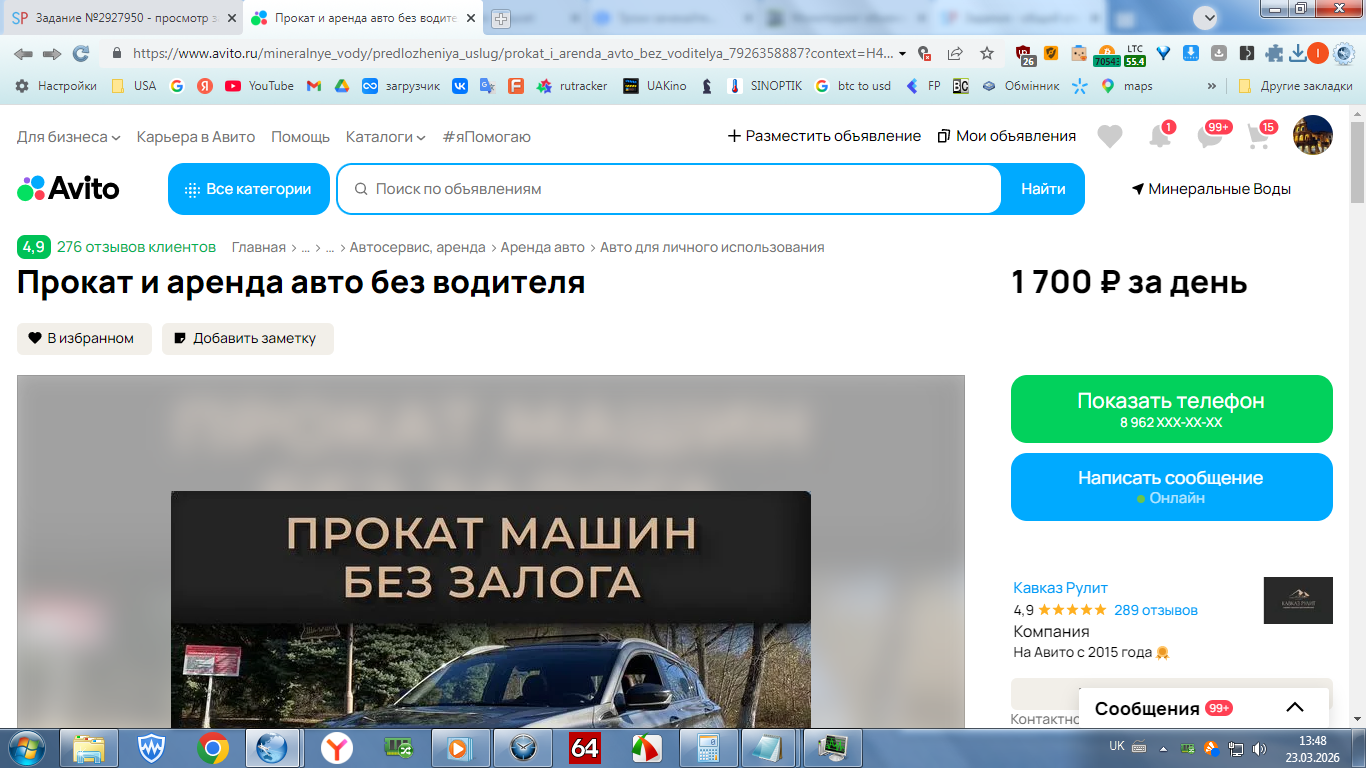This screenshot has width=1366, height=768.
Task: Switch to Задание №2927950 browser tab
Action: pyautogui.click(x=122, y=18)
